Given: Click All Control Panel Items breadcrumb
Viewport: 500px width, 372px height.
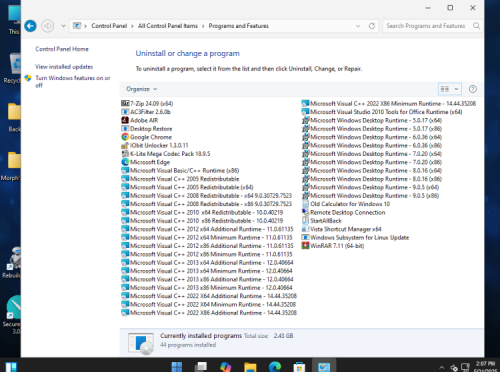Looking at the screenshot, I should click(168, 26).
